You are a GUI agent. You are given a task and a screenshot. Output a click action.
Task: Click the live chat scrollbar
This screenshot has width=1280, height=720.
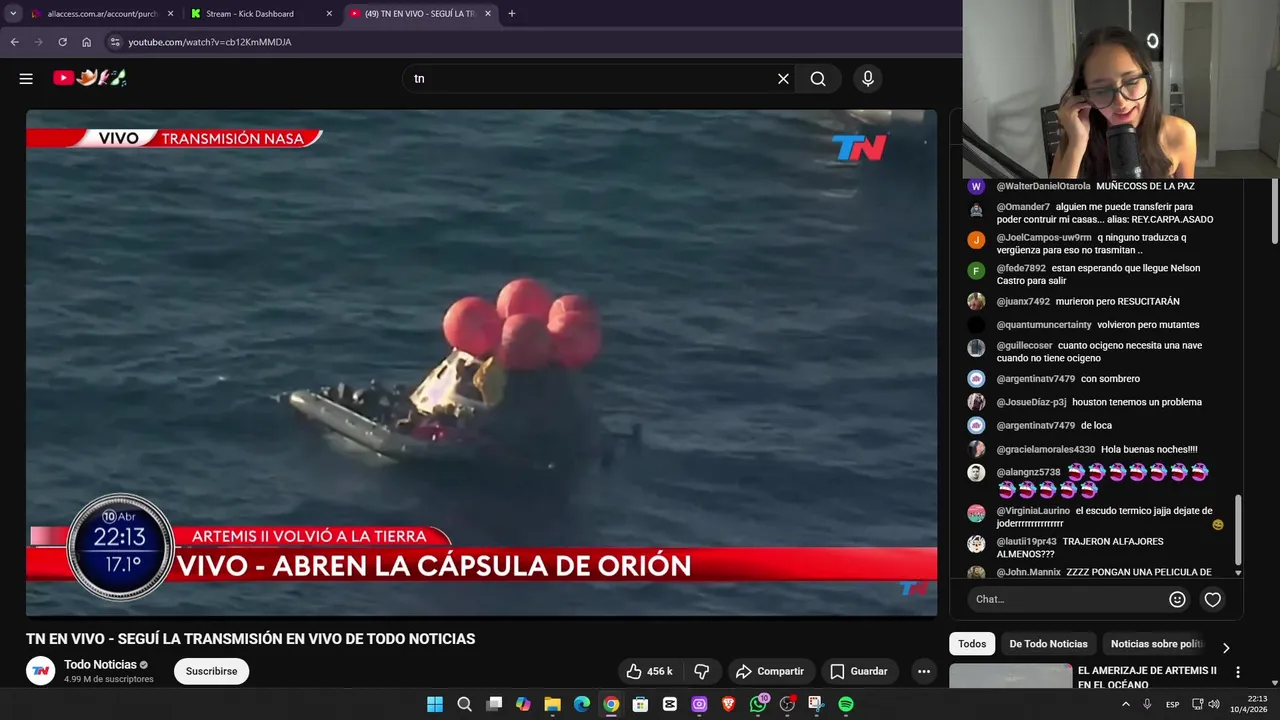[x=1238, y=530]
